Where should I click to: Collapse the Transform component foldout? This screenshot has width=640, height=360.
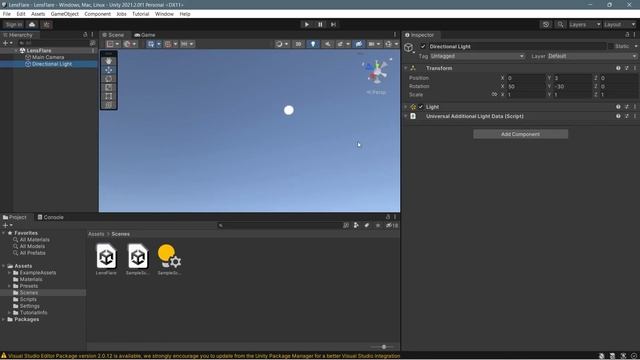406,68
